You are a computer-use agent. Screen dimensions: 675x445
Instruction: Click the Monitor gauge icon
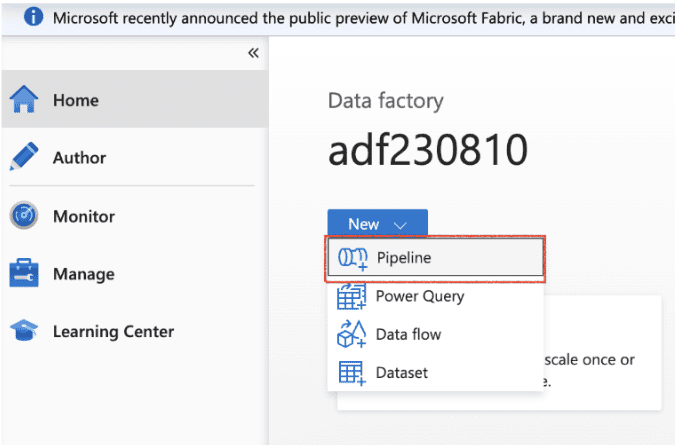[24, 216]
